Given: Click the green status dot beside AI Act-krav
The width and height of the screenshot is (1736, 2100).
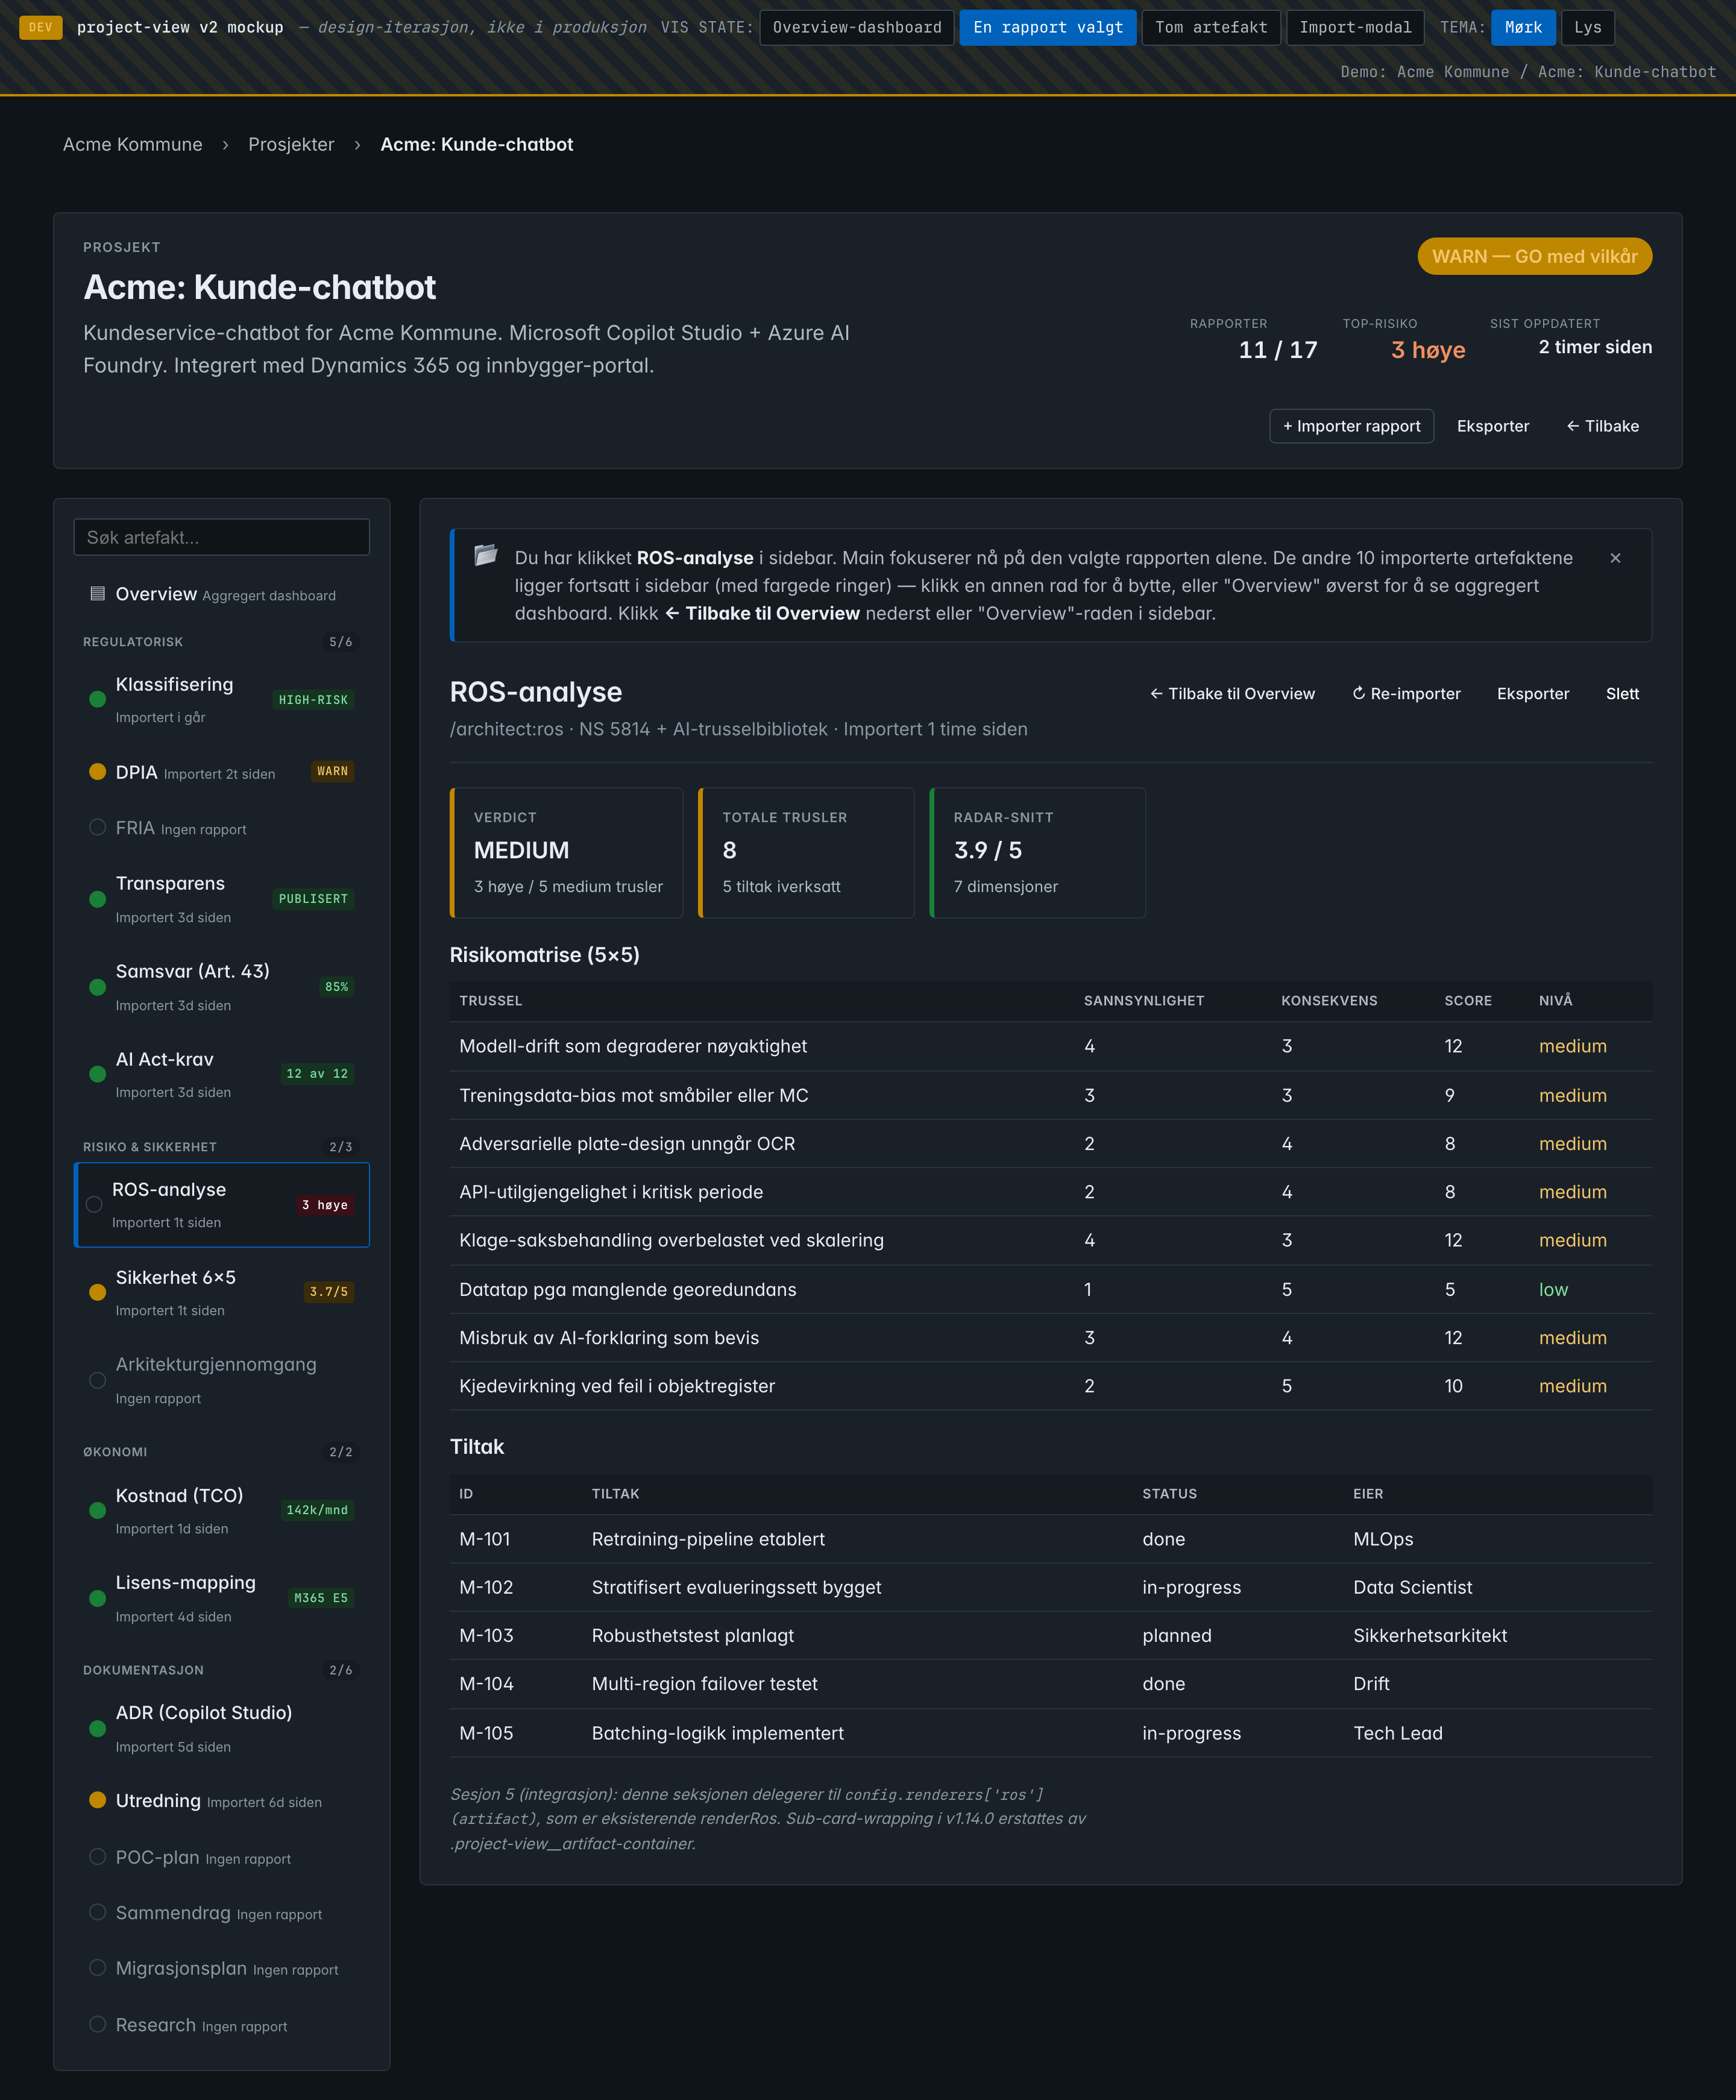Looking at the screenshot, I should (97, 1074).
